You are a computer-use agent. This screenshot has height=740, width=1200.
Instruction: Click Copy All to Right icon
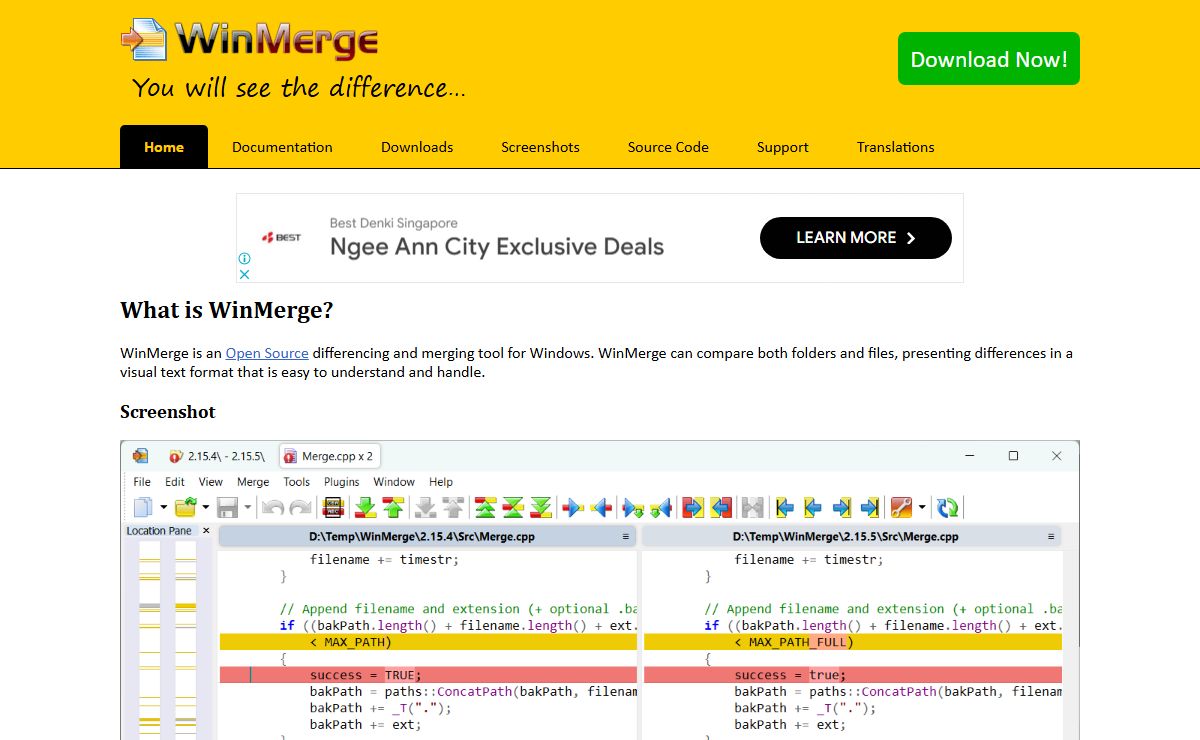(x=693, y=508)
